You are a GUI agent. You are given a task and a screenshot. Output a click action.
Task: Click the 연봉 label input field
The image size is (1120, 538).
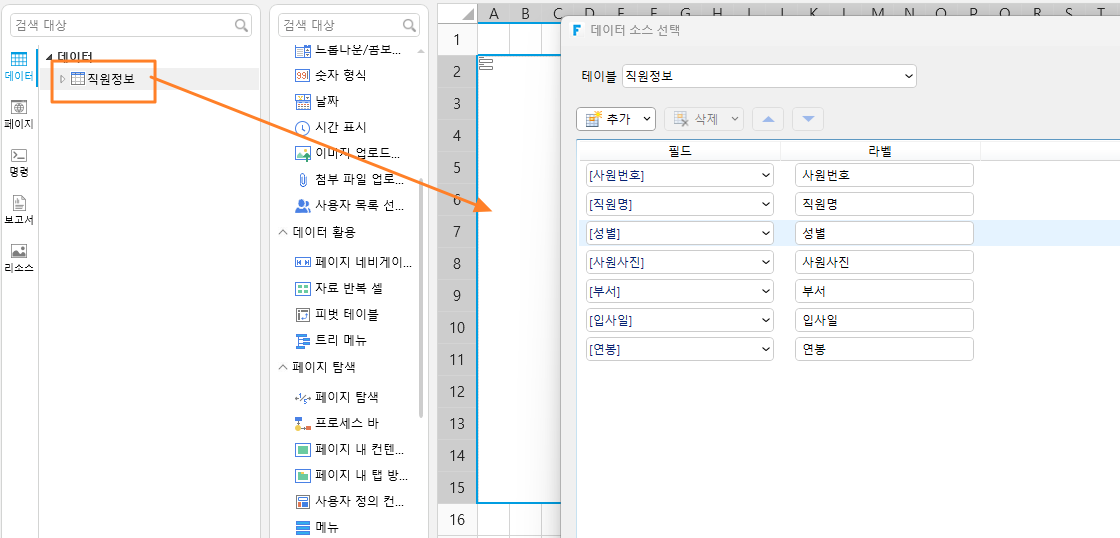point(884,349)
